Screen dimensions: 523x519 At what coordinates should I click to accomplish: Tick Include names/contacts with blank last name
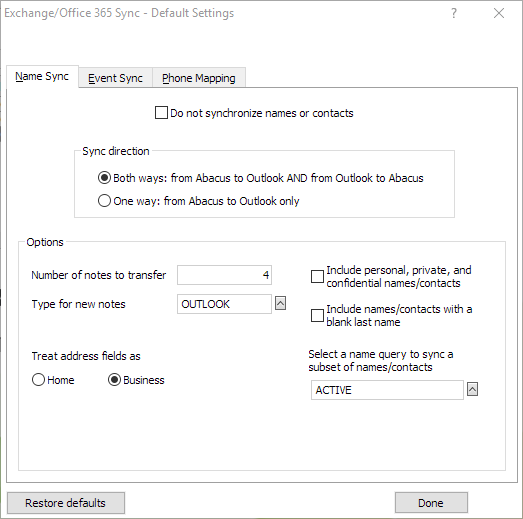[x=317, y=316]
